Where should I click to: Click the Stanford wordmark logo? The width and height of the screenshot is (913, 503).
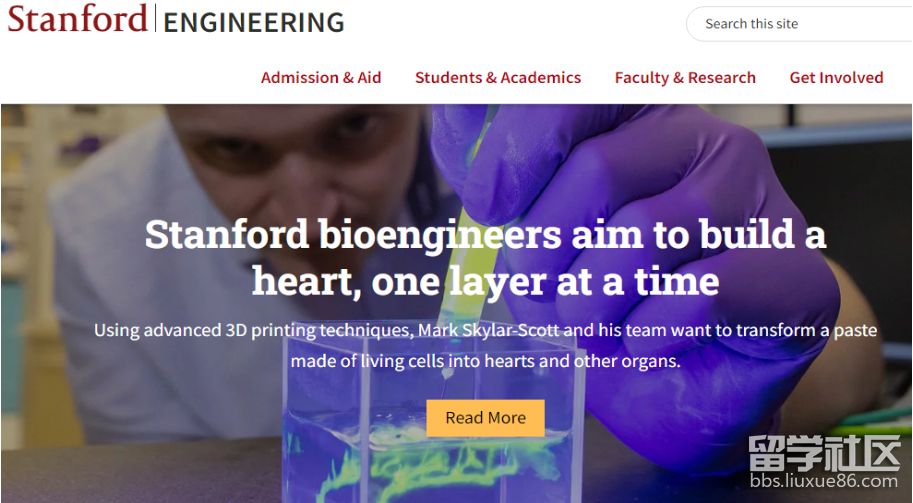point(77,20)
